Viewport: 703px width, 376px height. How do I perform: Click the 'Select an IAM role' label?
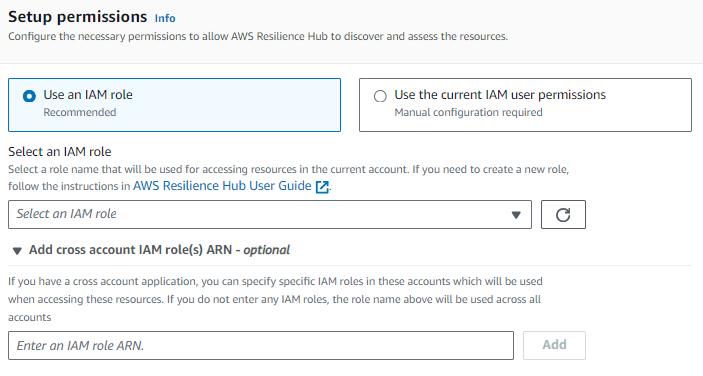coord(60,151)
